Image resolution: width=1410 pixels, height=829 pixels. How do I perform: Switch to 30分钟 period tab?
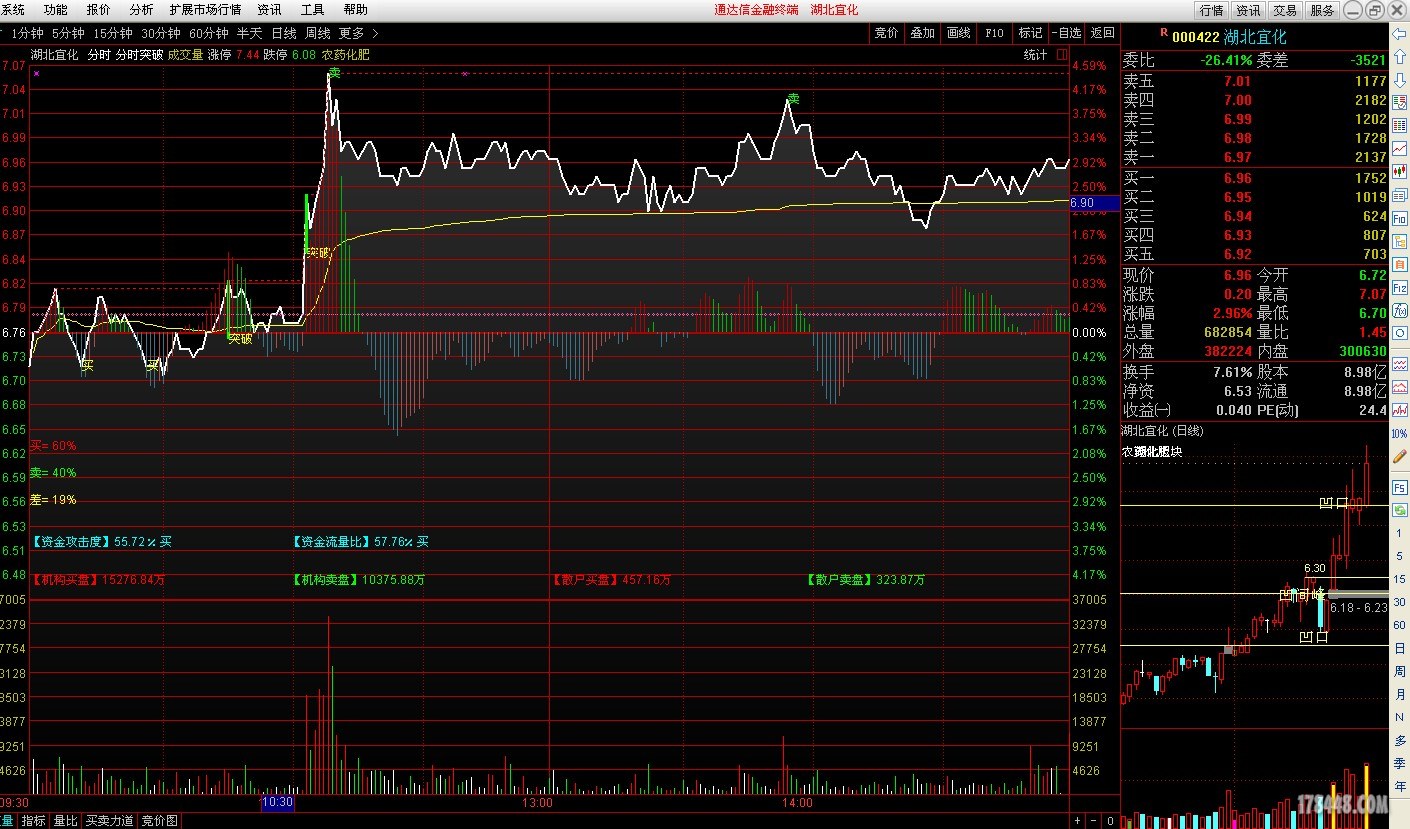tap(161, 33)
